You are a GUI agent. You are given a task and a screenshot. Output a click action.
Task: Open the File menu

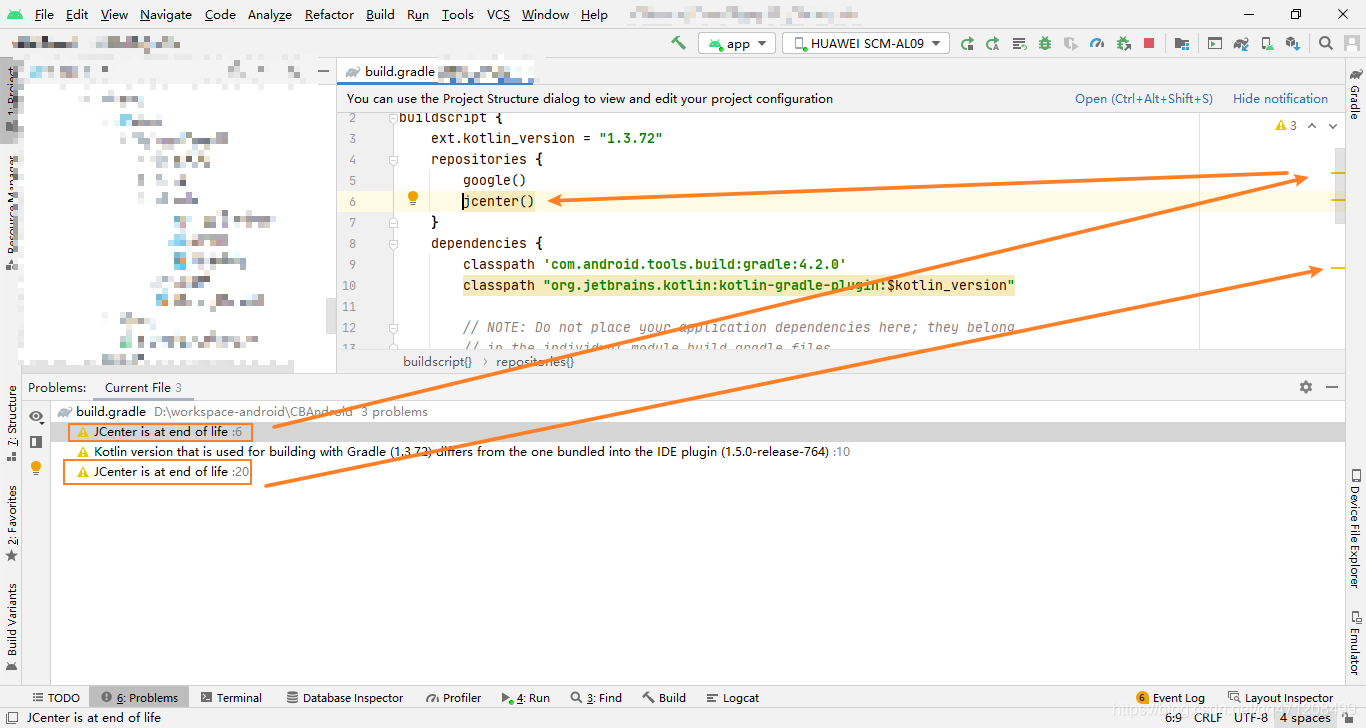44,14
